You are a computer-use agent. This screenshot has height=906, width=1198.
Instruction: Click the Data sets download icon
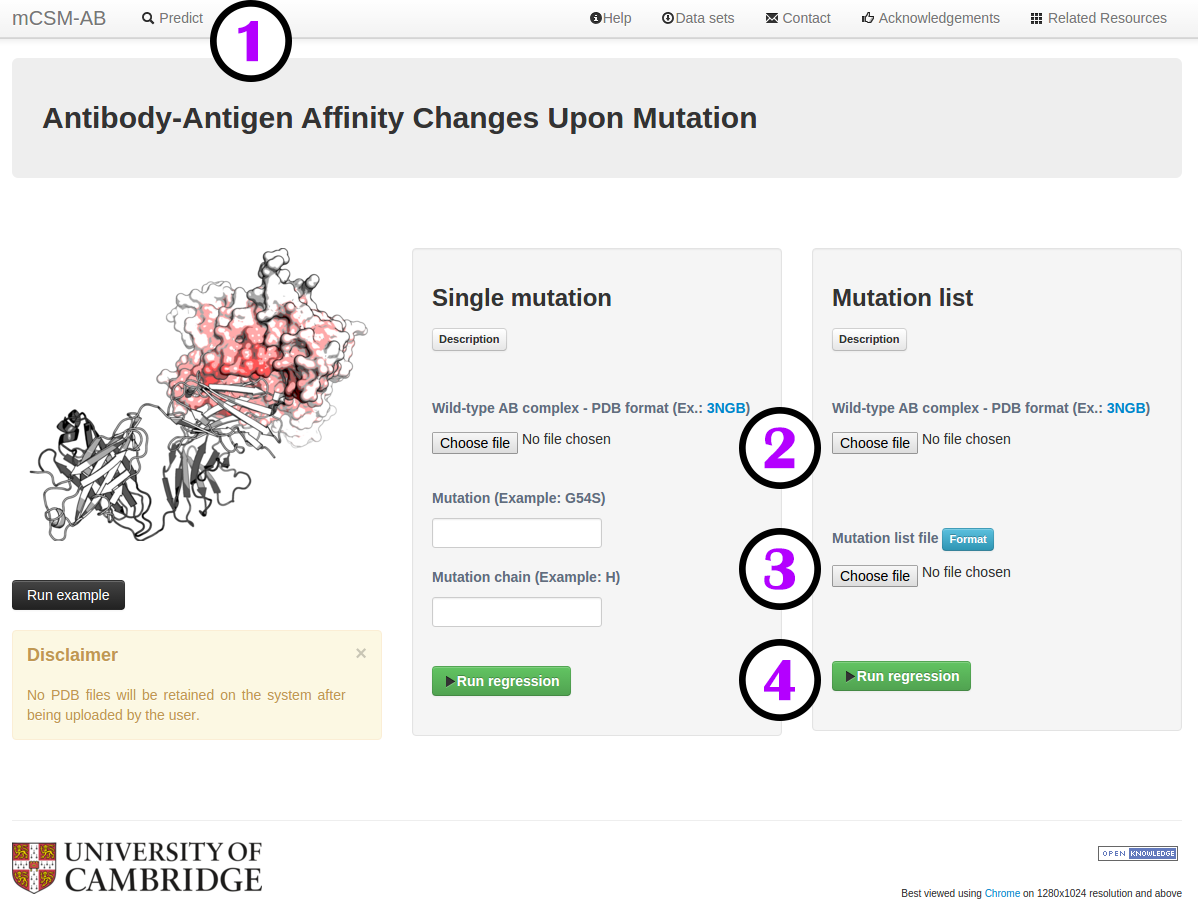(668, 18)
